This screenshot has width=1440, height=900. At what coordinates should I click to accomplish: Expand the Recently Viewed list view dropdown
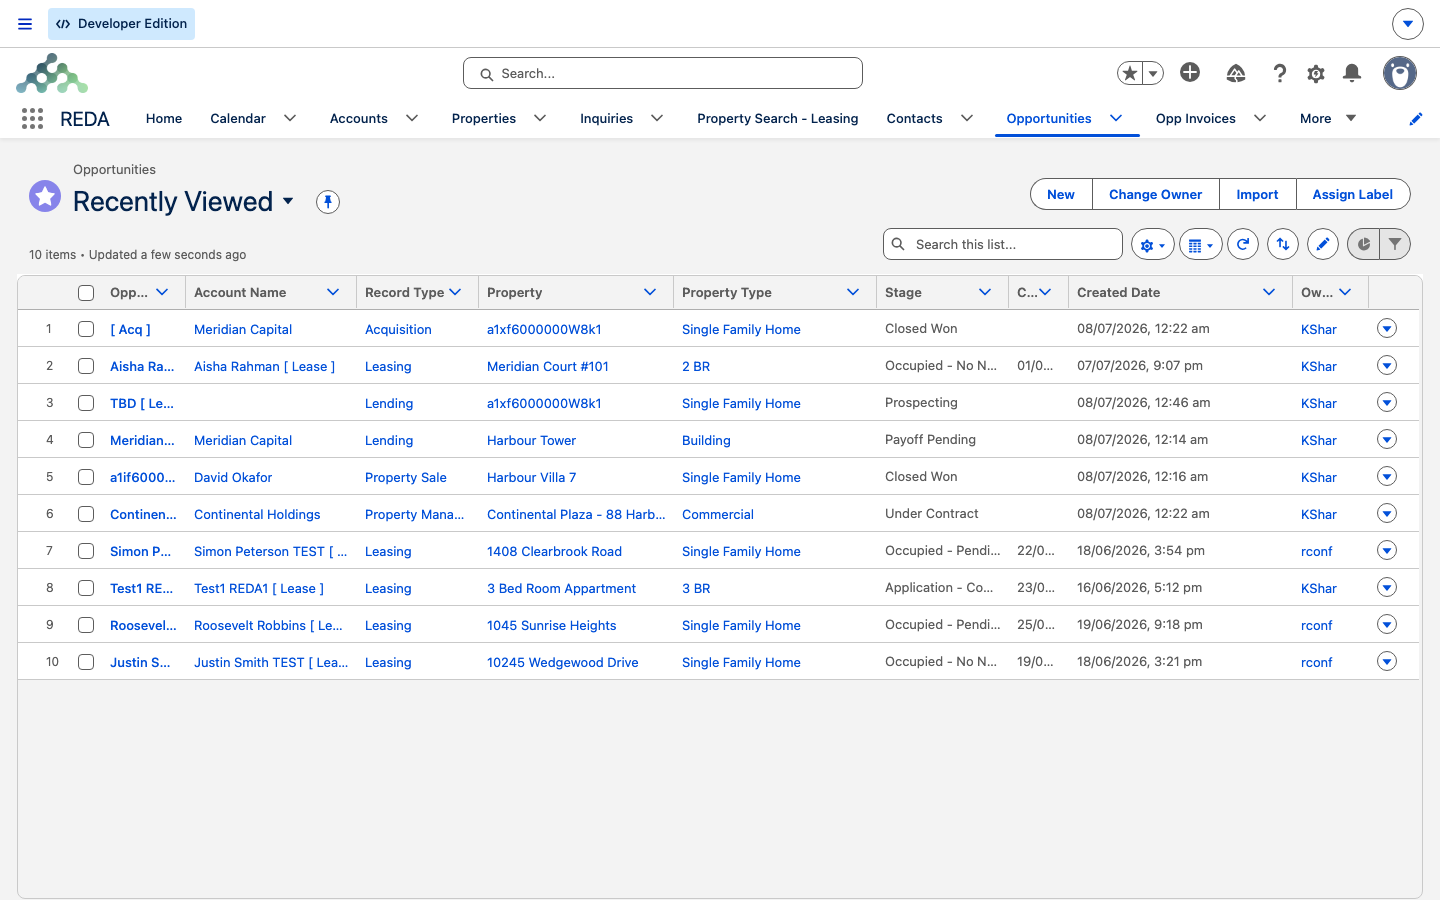pos(288,201)
